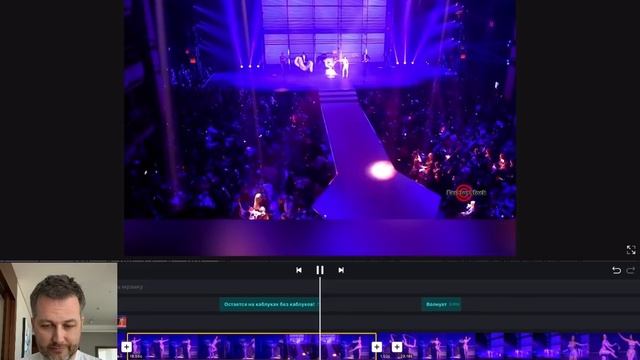Undo the last edit

point(616,270)
